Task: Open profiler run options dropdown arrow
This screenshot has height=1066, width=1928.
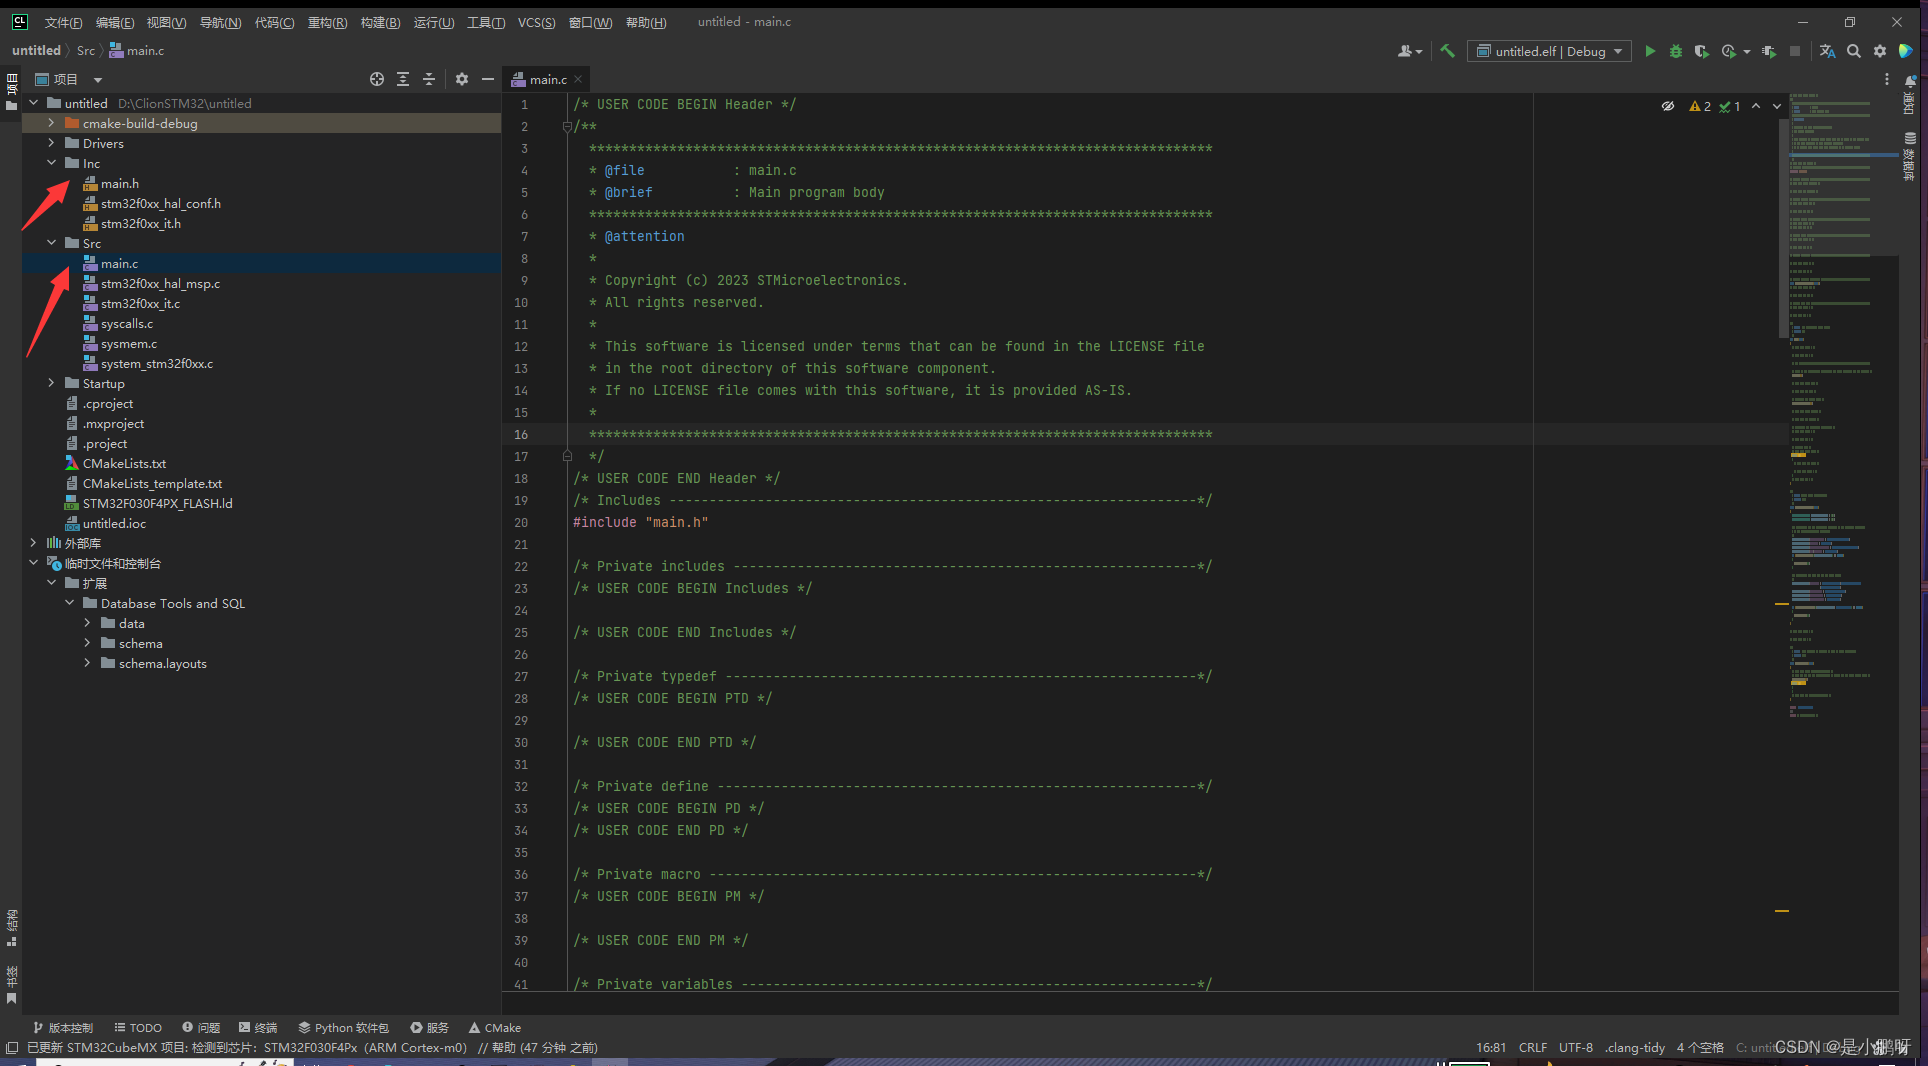Action: (1747, 51)
